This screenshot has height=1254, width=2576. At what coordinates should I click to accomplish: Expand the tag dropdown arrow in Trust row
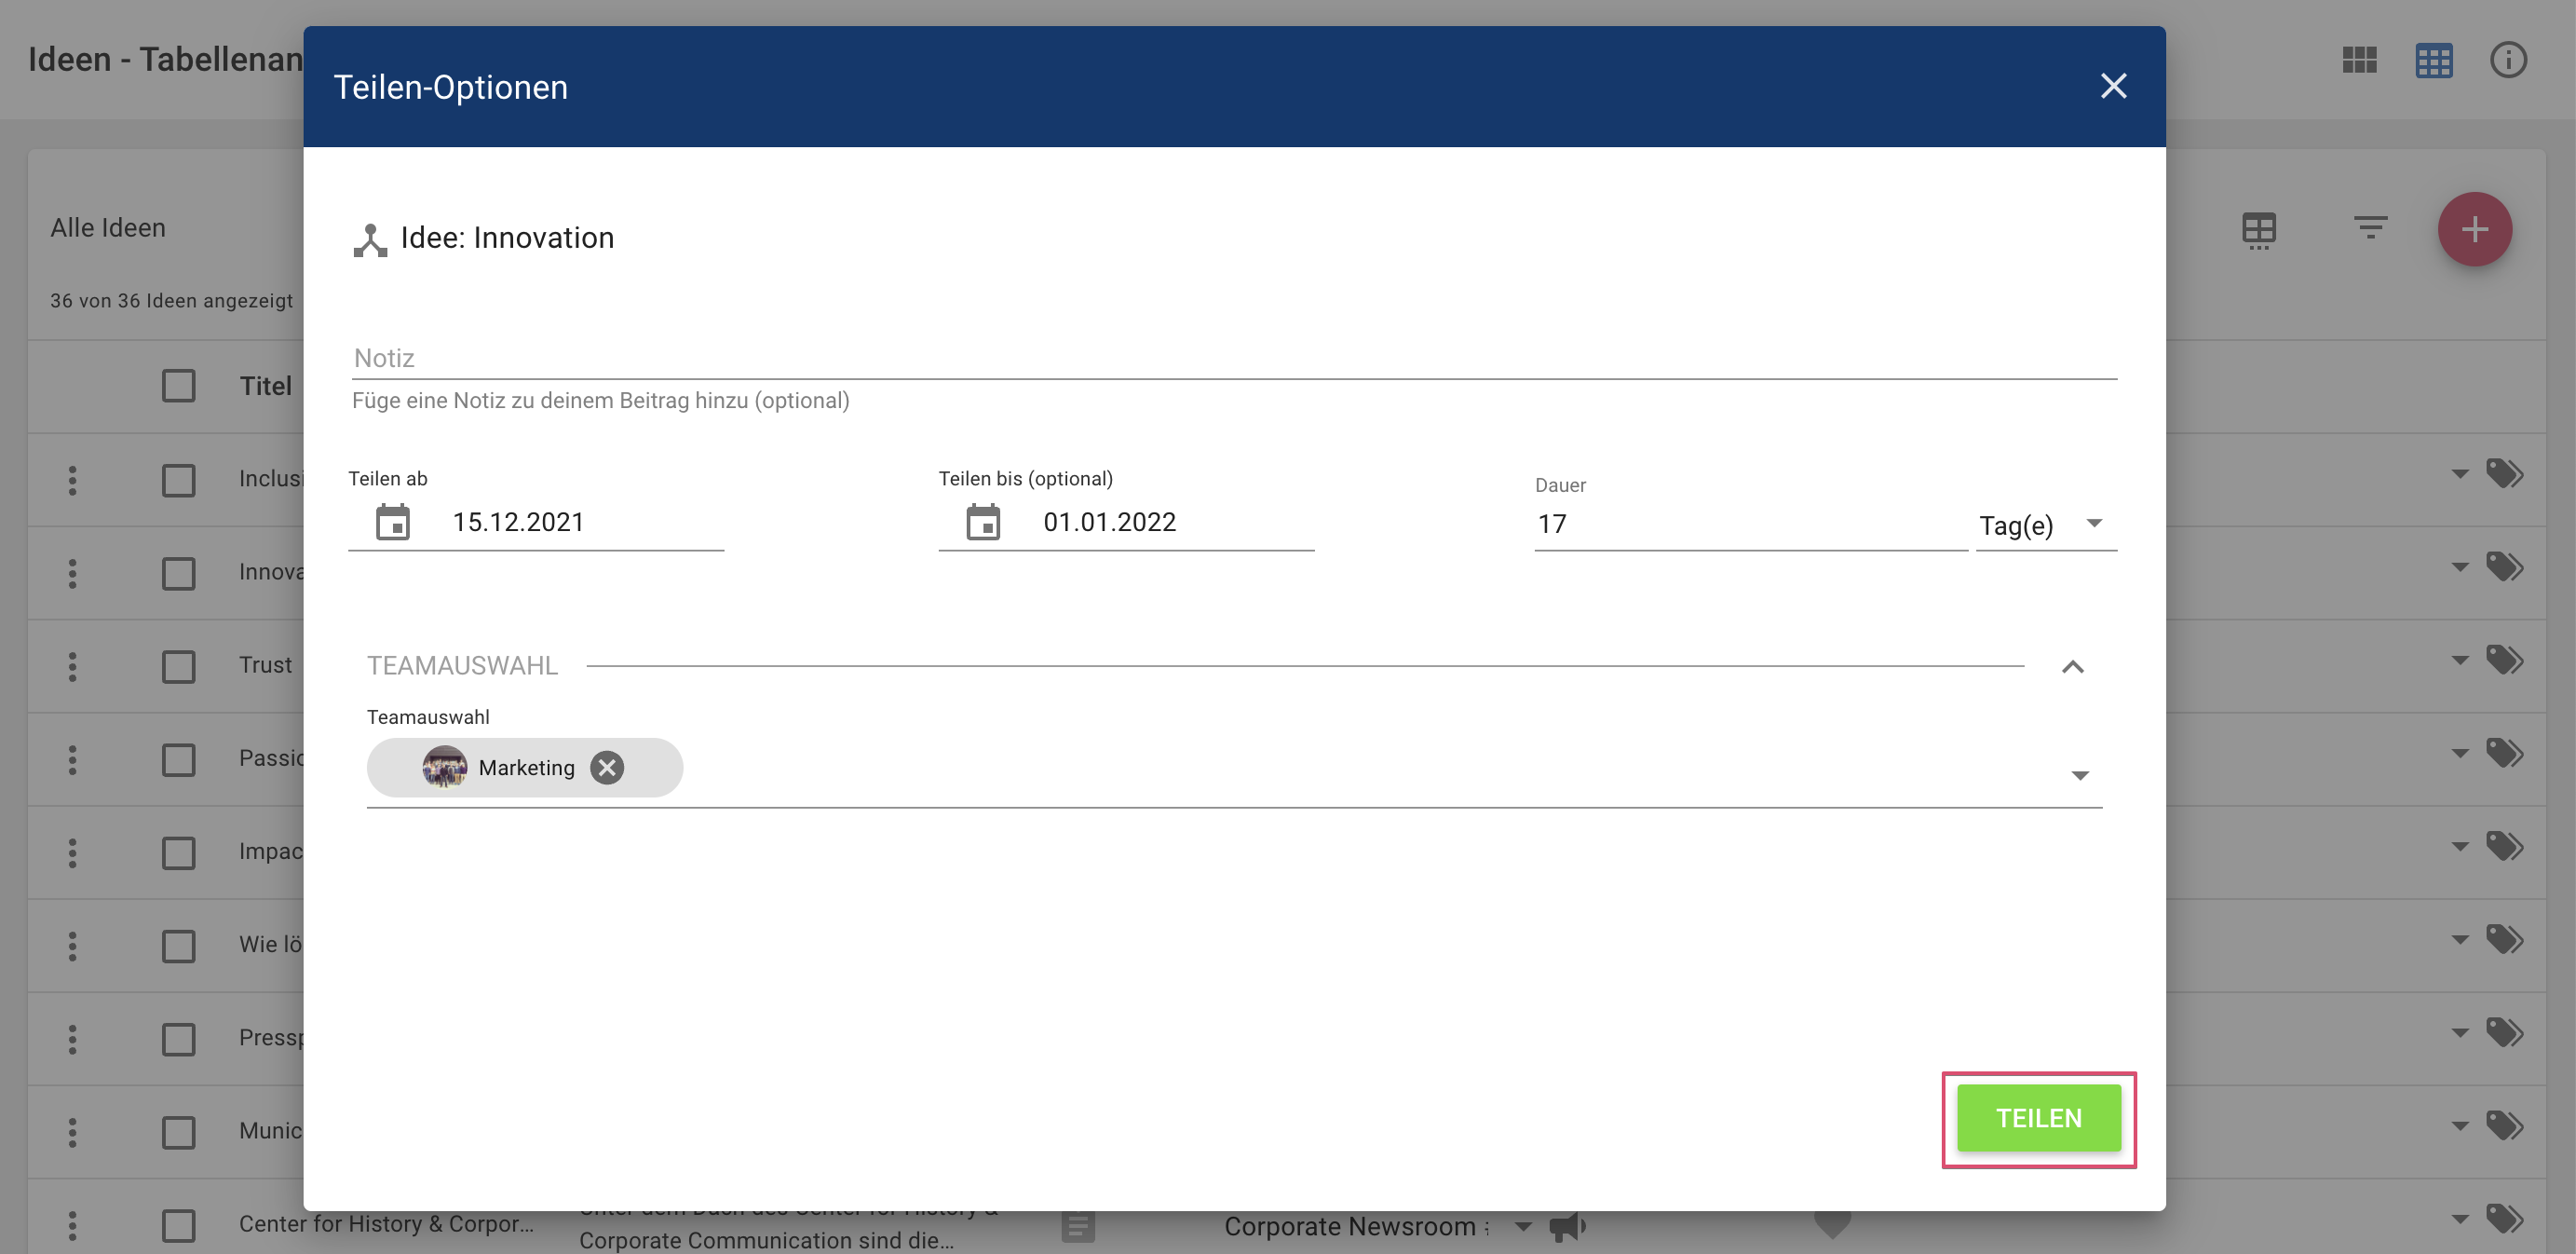click(x=2460, y=659)
